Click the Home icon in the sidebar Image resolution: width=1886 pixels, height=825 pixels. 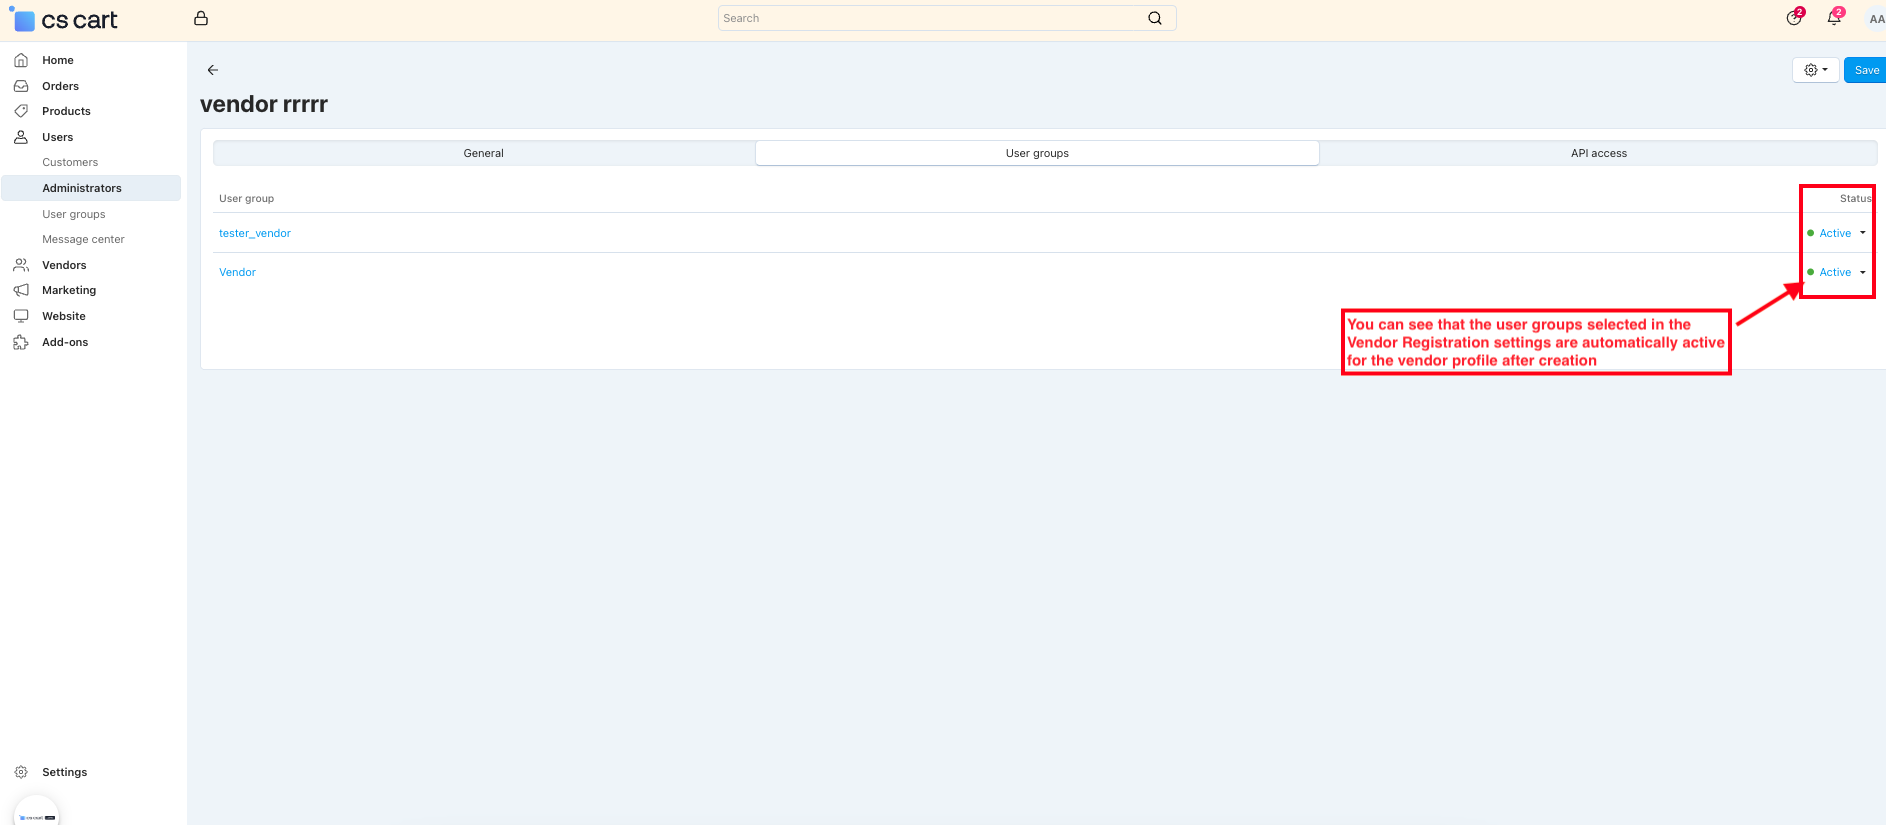point(21,60)
